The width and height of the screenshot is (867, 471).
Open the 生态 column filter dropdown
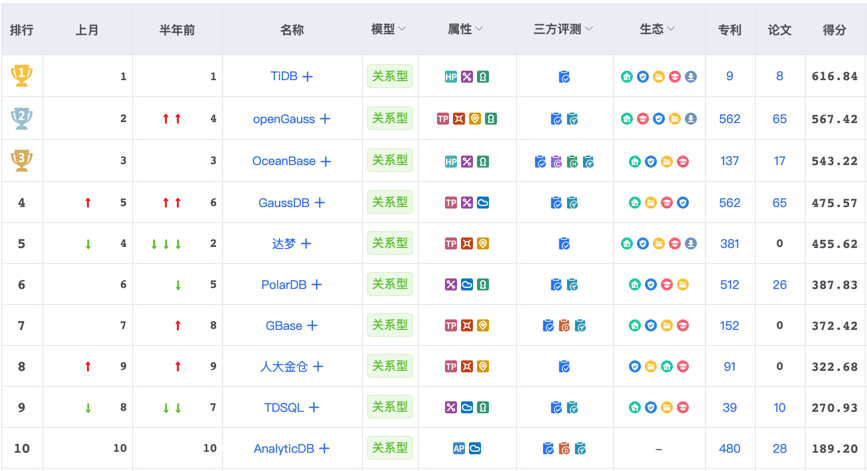pos(671,29)
